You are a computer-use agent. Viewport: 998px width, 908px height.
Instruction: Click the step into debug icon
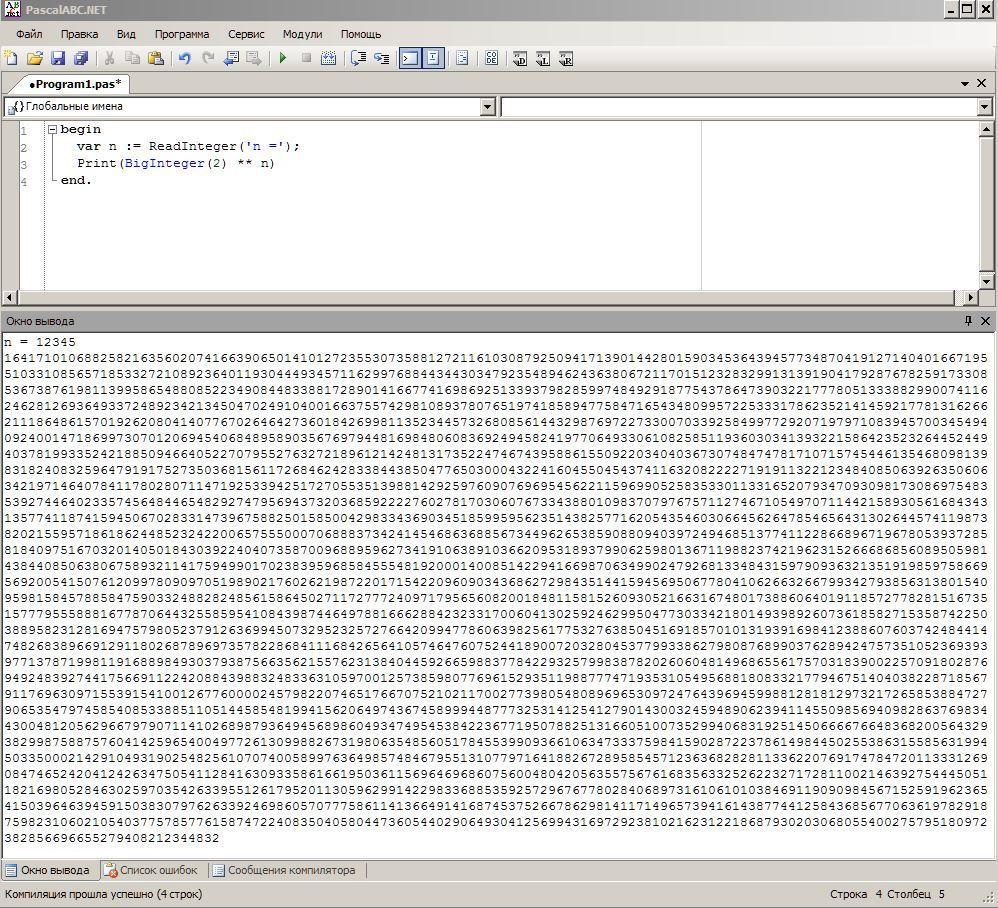(x=381, y=59)
